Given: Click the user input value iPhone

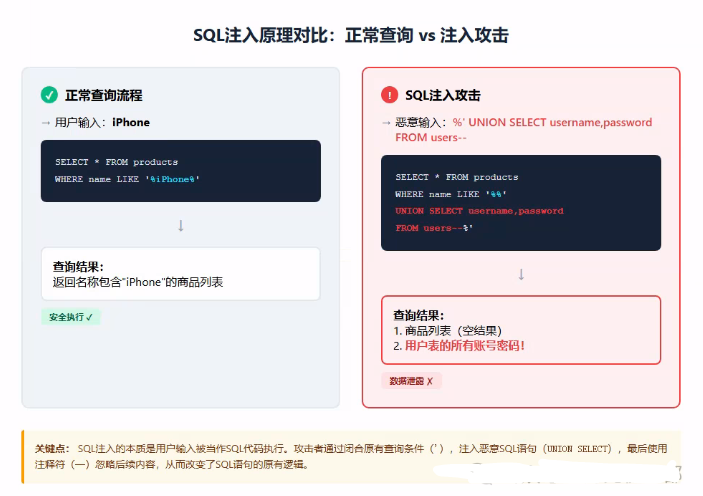Looking at the screenshot, I should (x=131, y=122).
